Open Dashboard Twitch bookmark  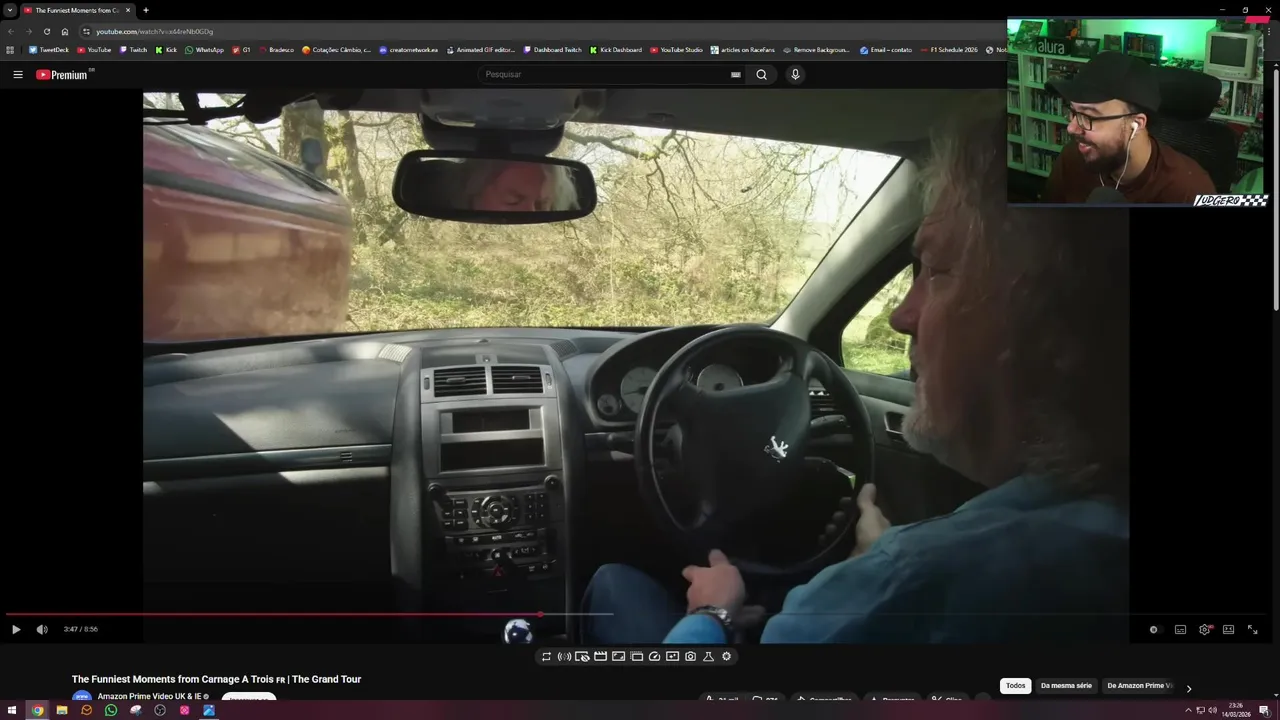point(552,50)
